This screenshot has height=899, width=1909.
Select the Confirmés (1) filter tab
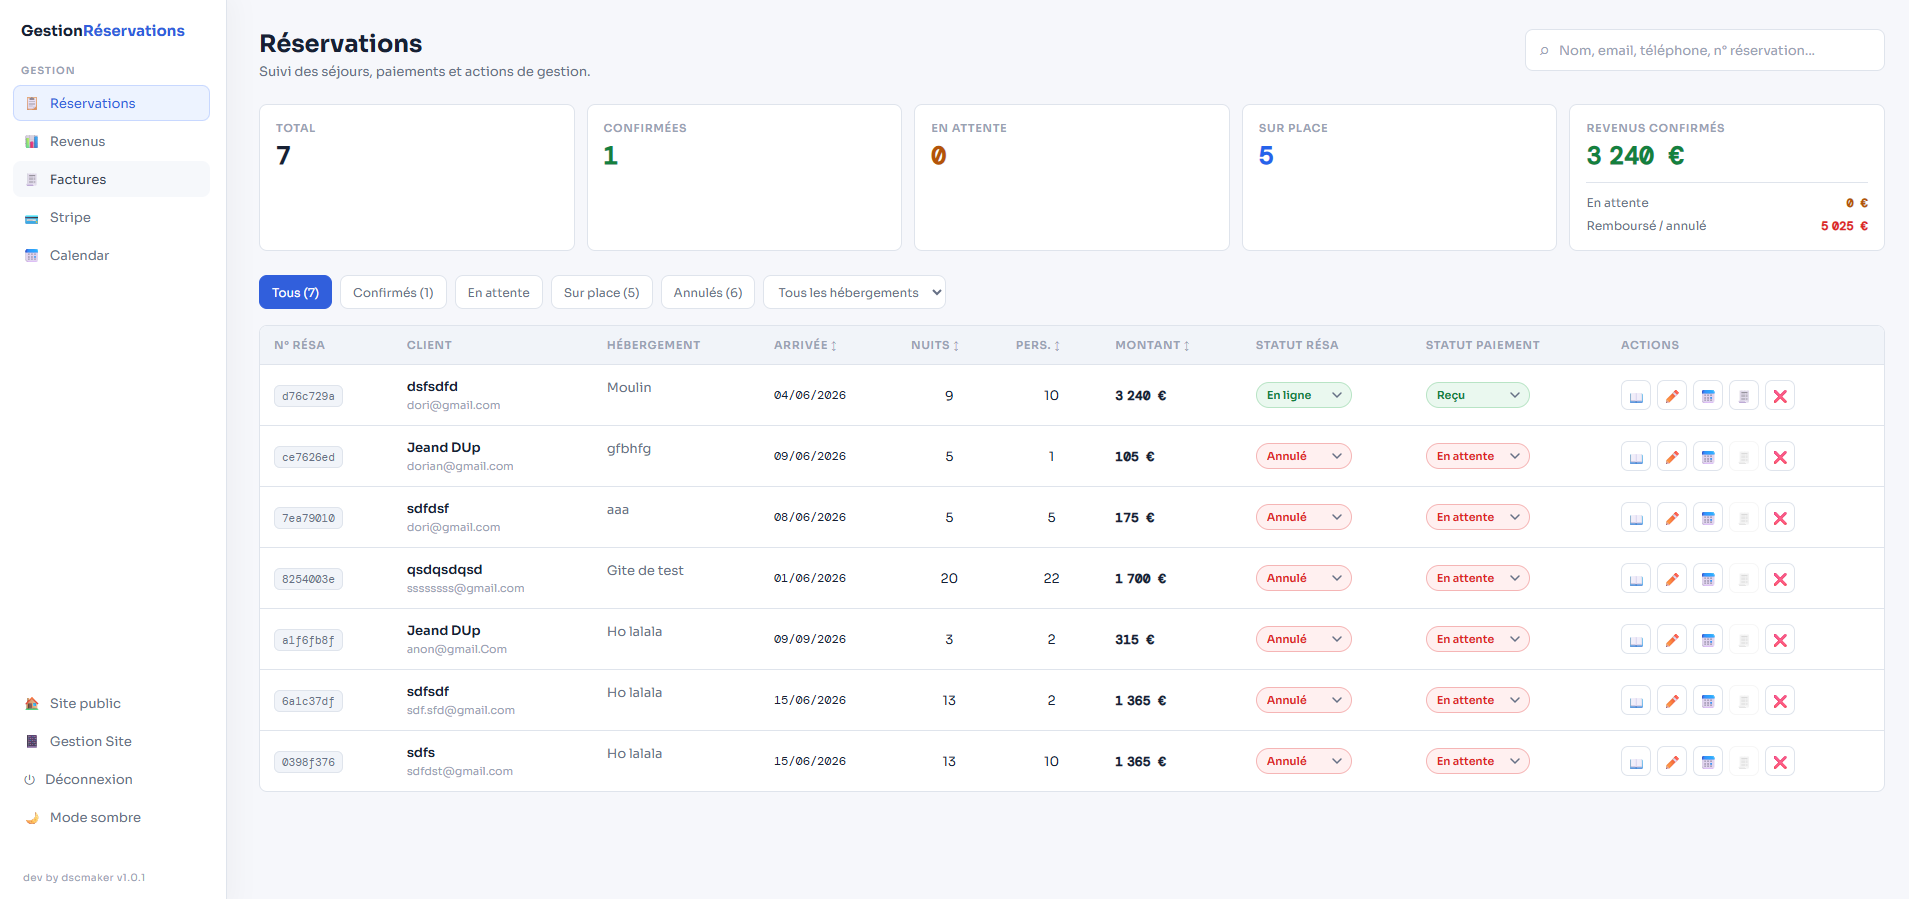(393, 292)
